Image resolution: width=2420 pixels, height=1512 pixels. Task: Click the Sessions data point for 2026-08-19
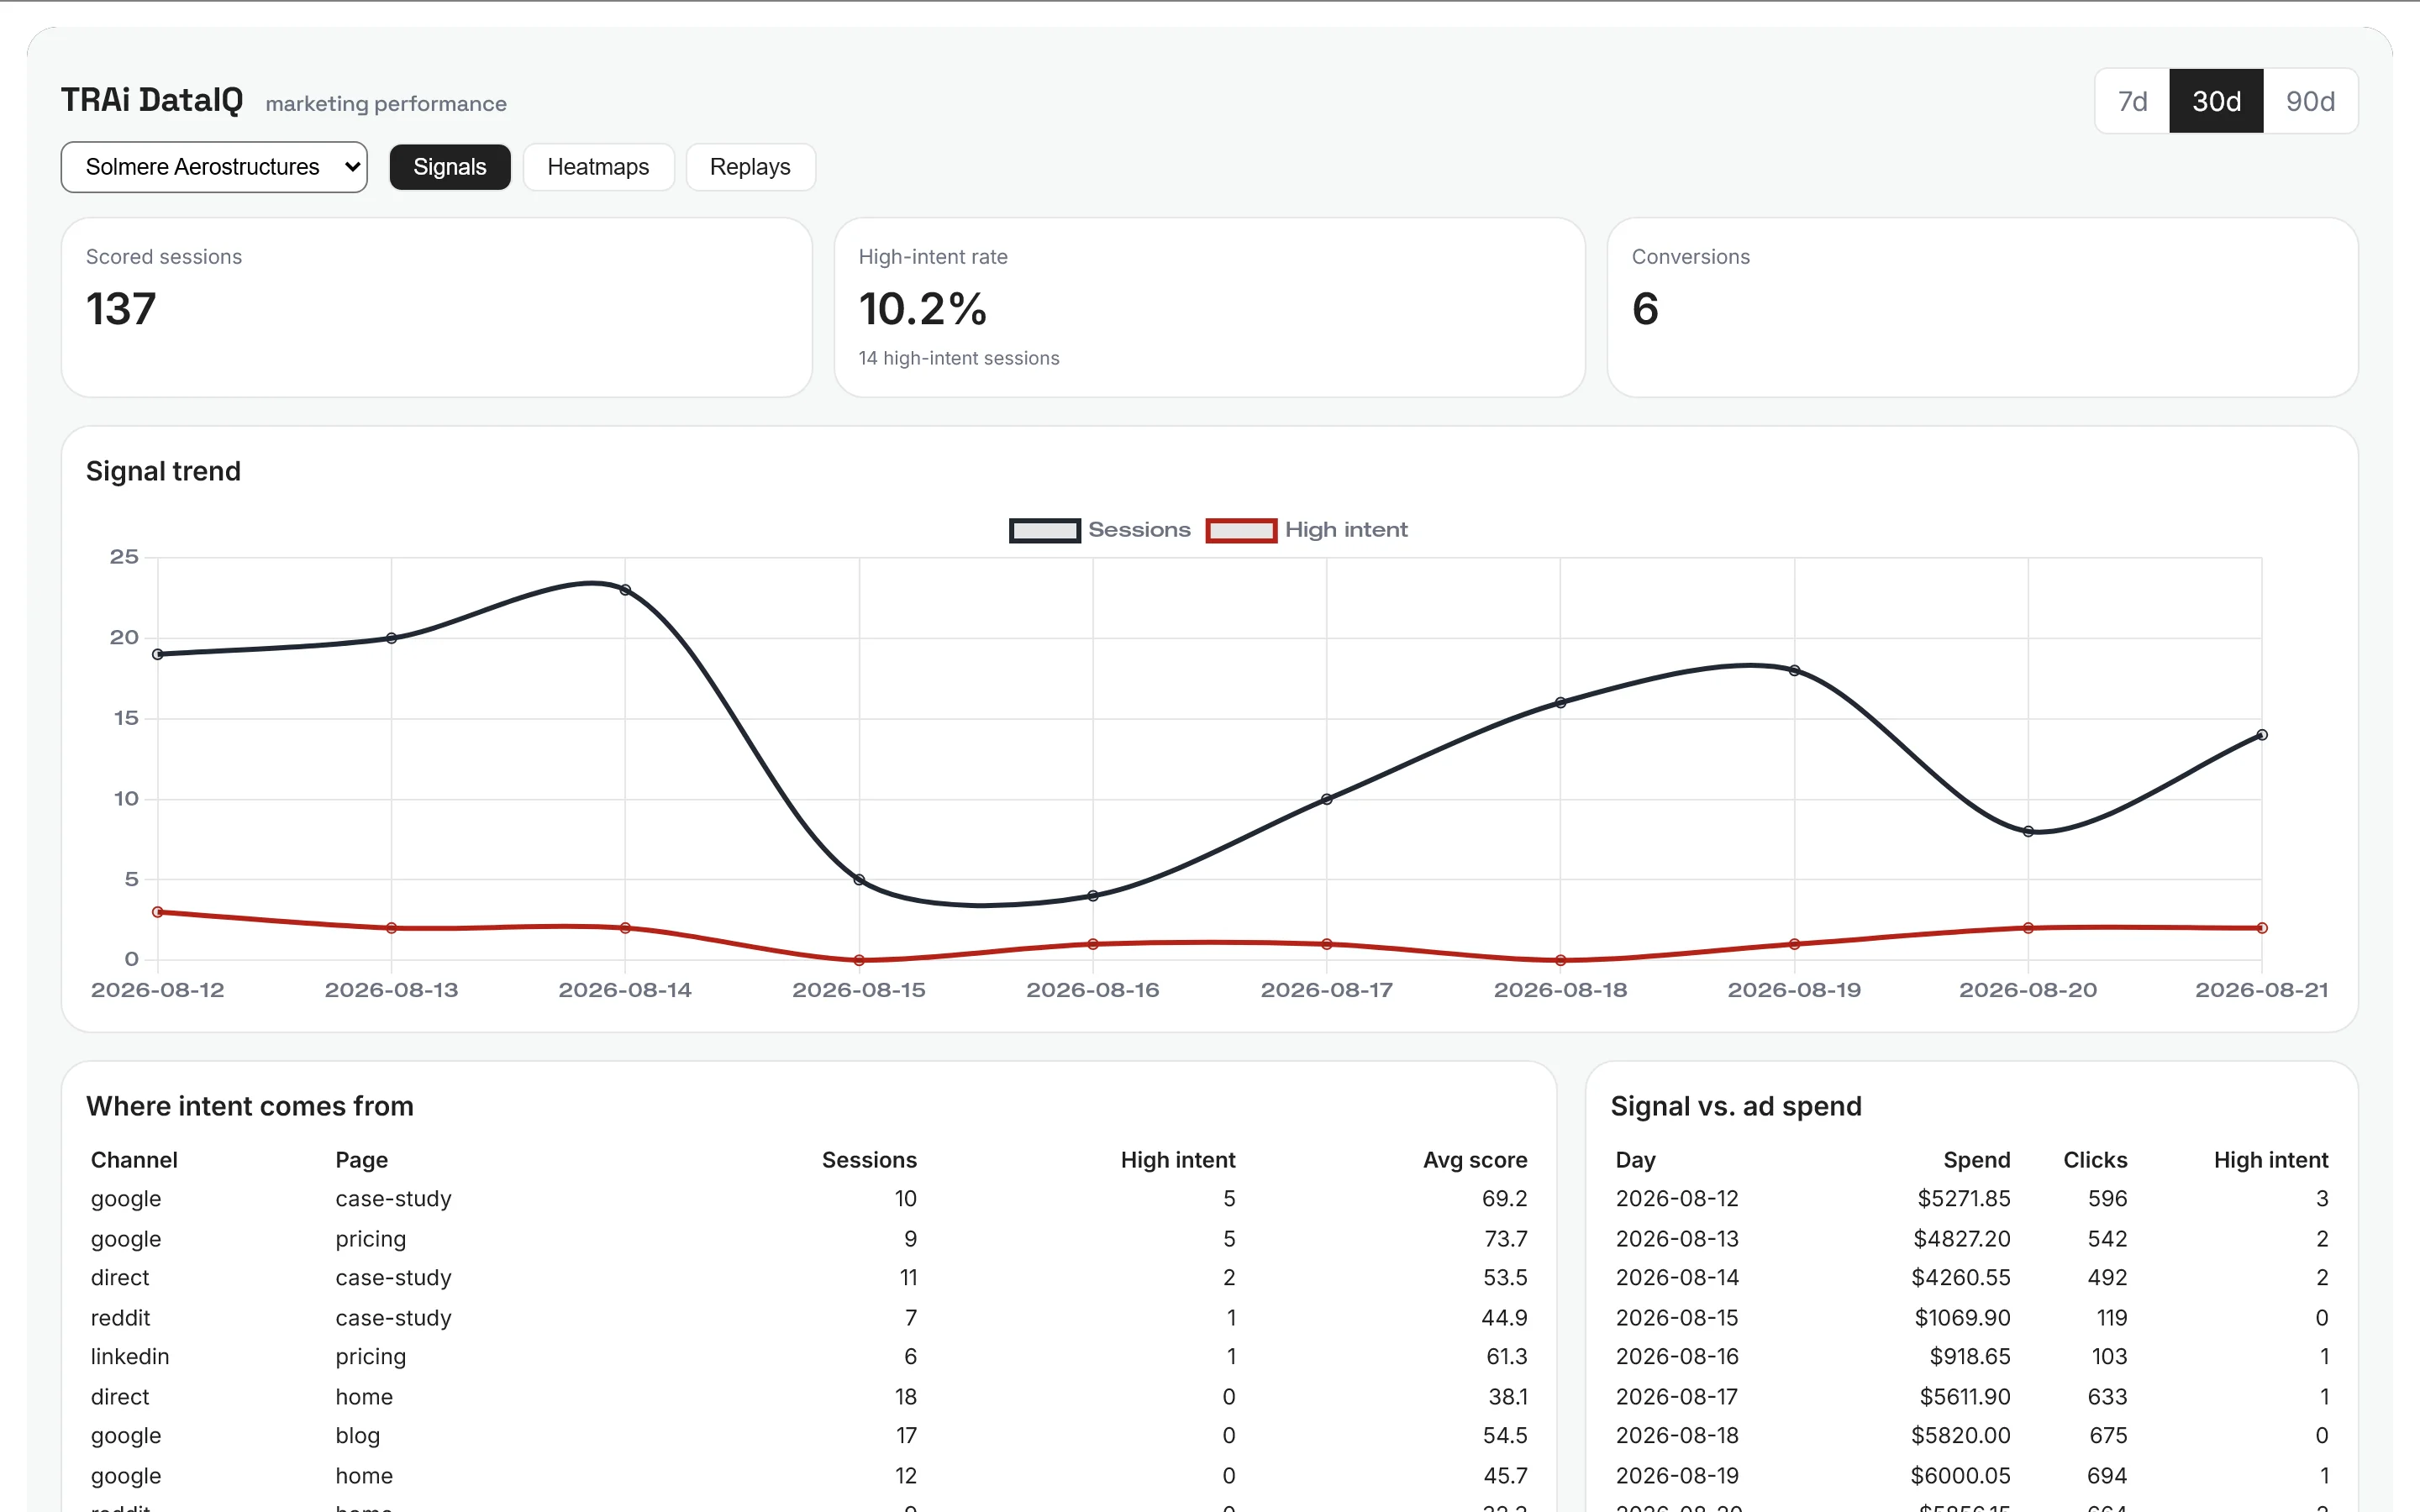[x=1794, y=671]
